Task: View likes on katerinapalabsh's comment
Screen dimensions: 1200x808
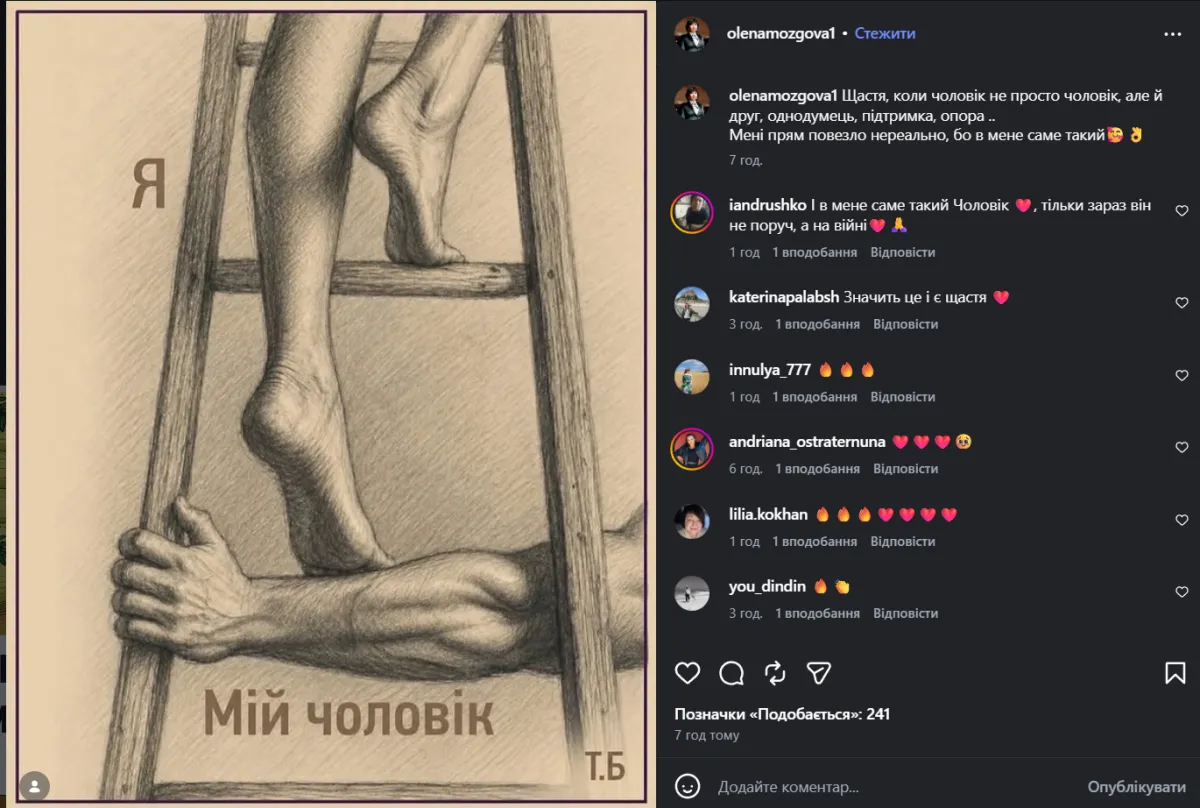Action: [817, 324]
